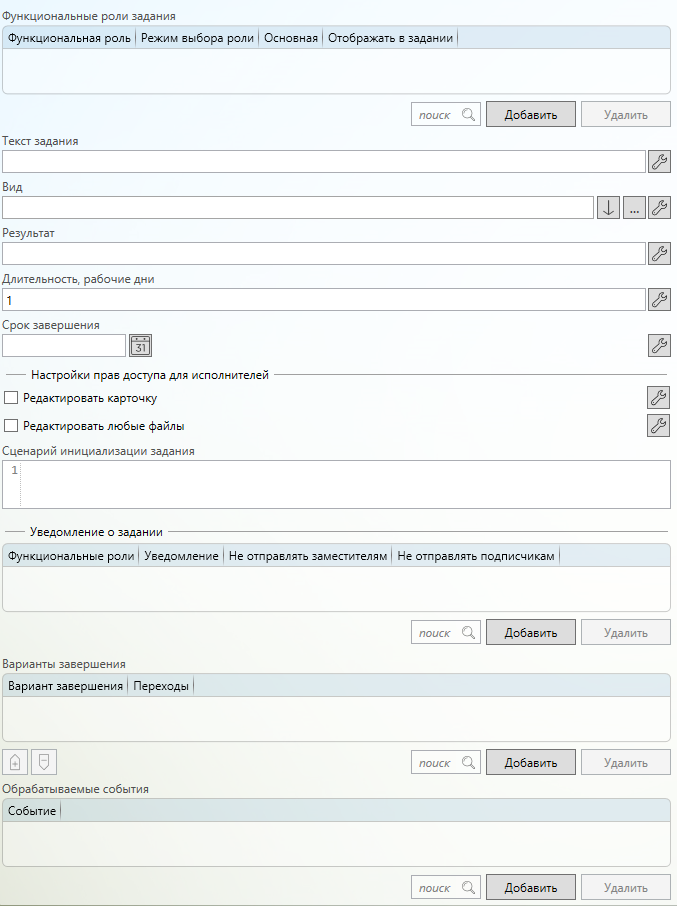
Task: Click wrench icon in the Вид row
Action: click(659, 207)
